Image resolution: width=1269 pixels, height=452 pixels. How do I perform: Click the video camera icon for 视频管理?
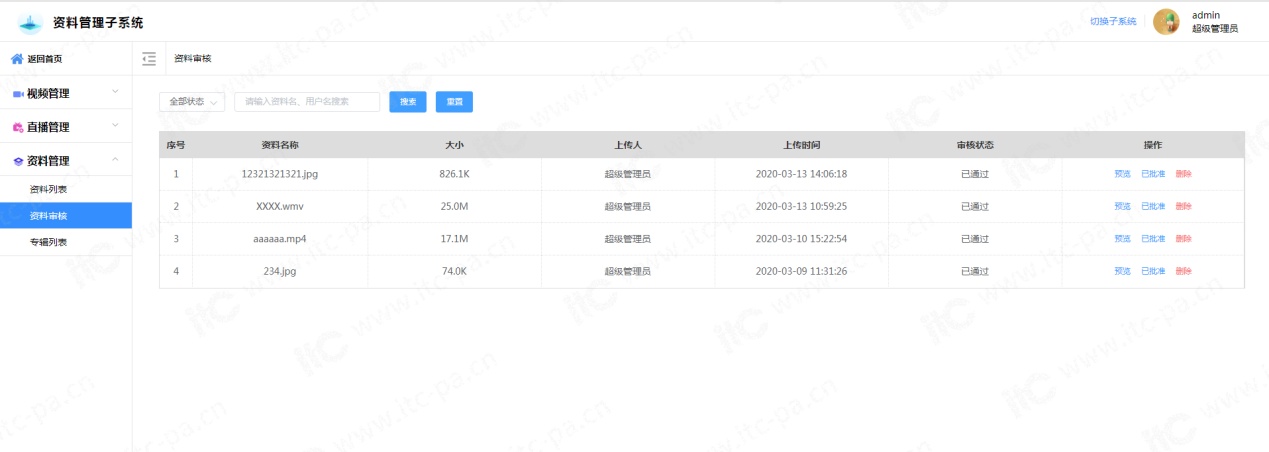click(18, 94)
